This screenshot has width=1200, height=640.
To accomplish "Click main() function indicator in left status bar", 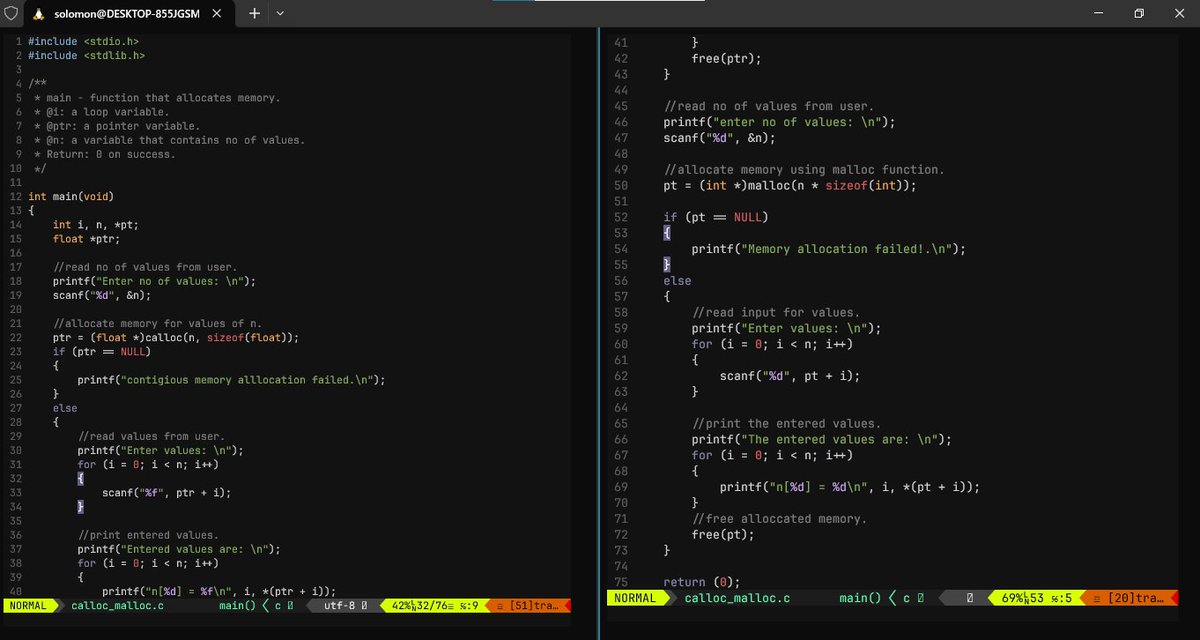I will coord(237,605).
